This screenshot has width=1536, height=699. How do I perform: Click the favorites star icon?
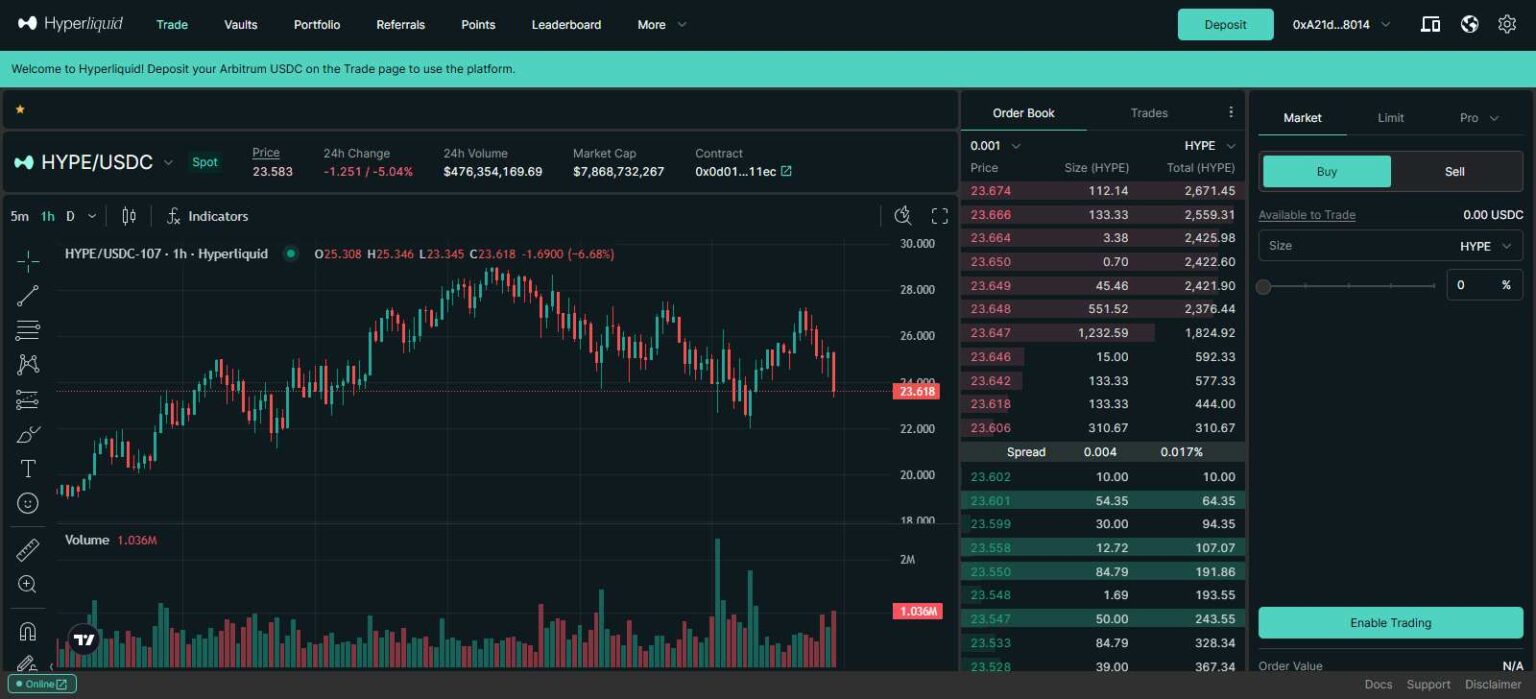point(20,109)
